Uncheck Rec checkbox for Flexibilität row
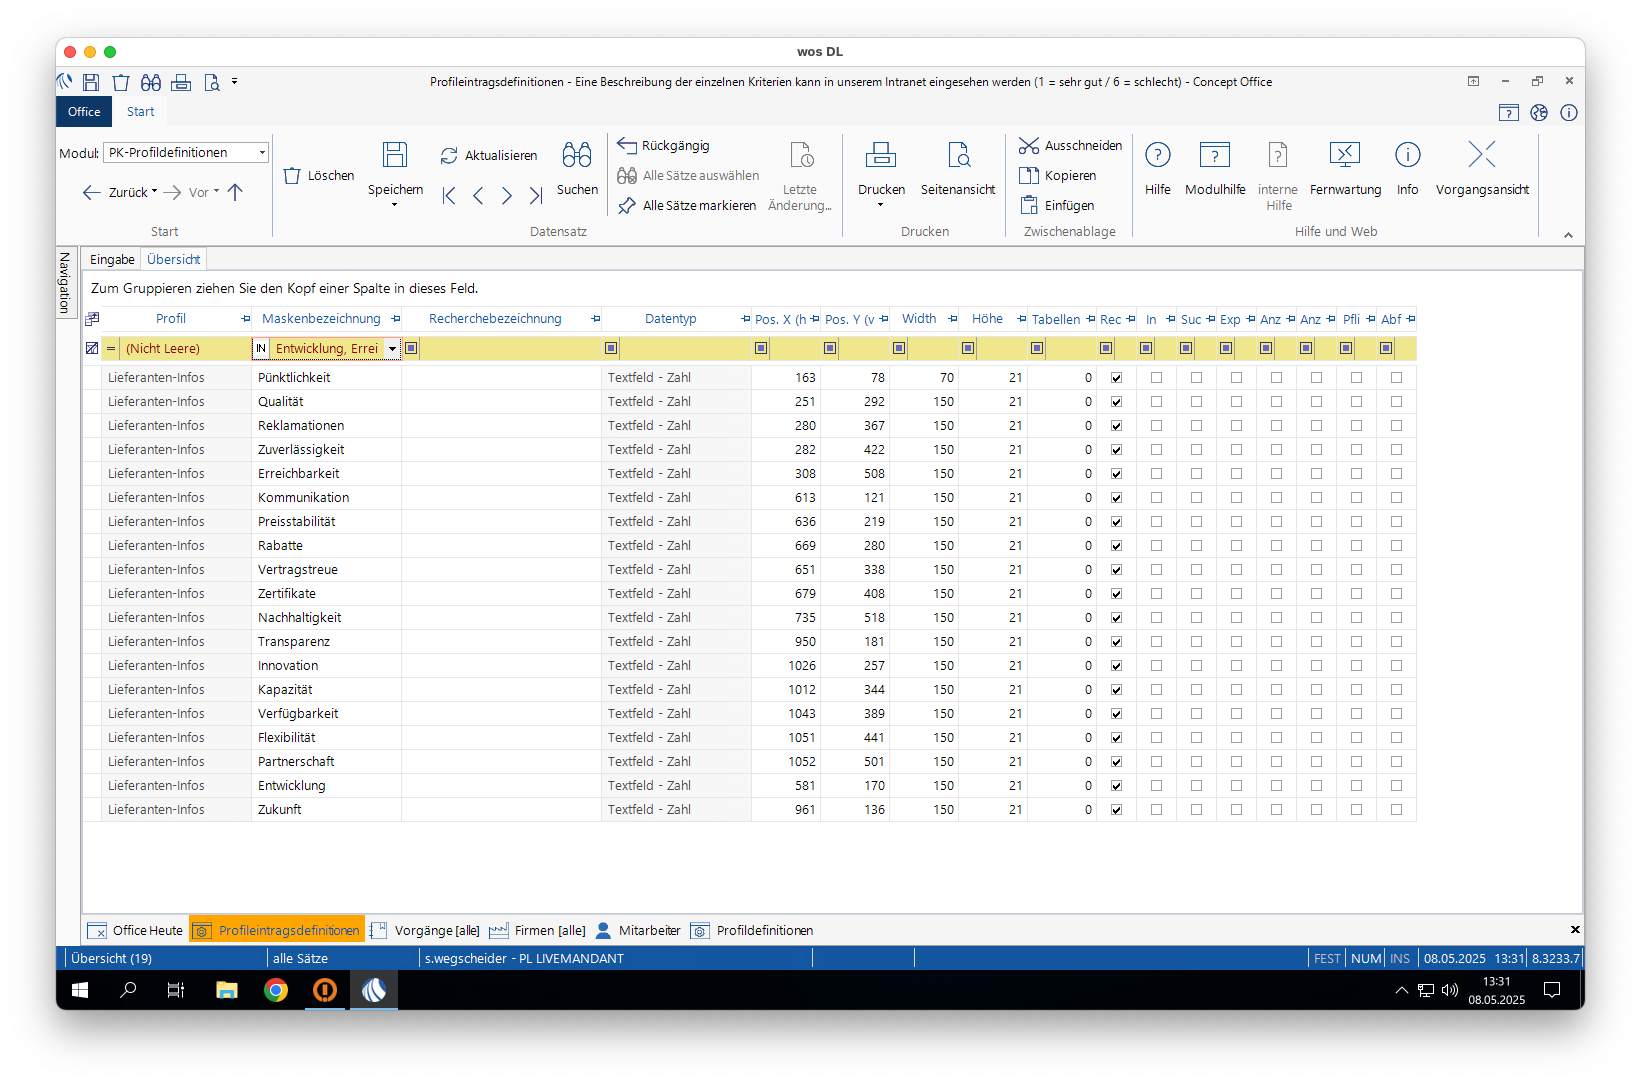Viewport: 1641px width, 1084px height. point(1117,738)
